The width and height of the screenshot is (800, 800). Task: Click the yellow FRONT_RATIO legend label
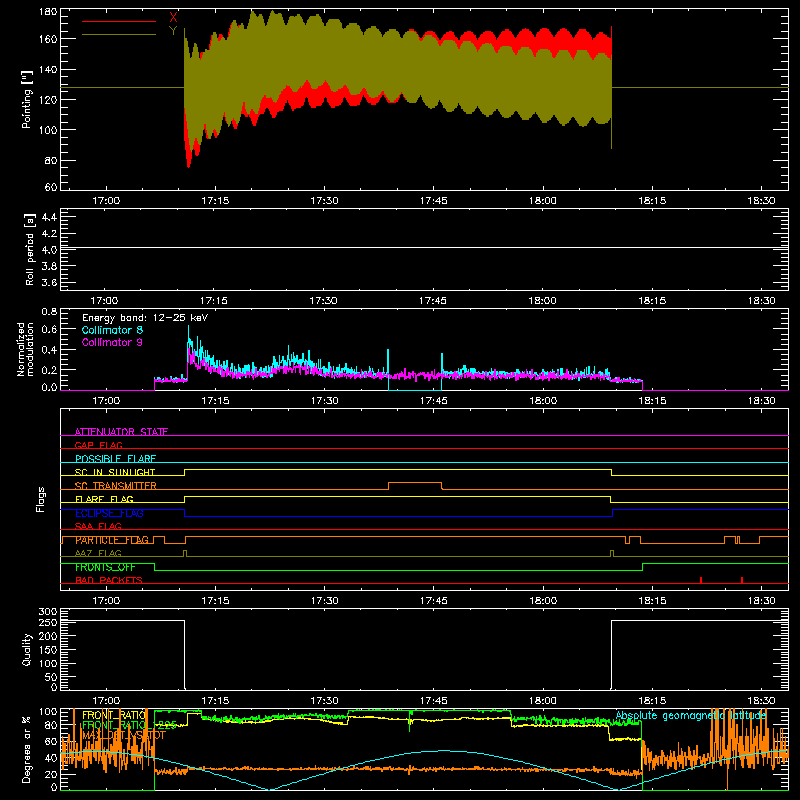pyautogui.click(x=114, y=715)
